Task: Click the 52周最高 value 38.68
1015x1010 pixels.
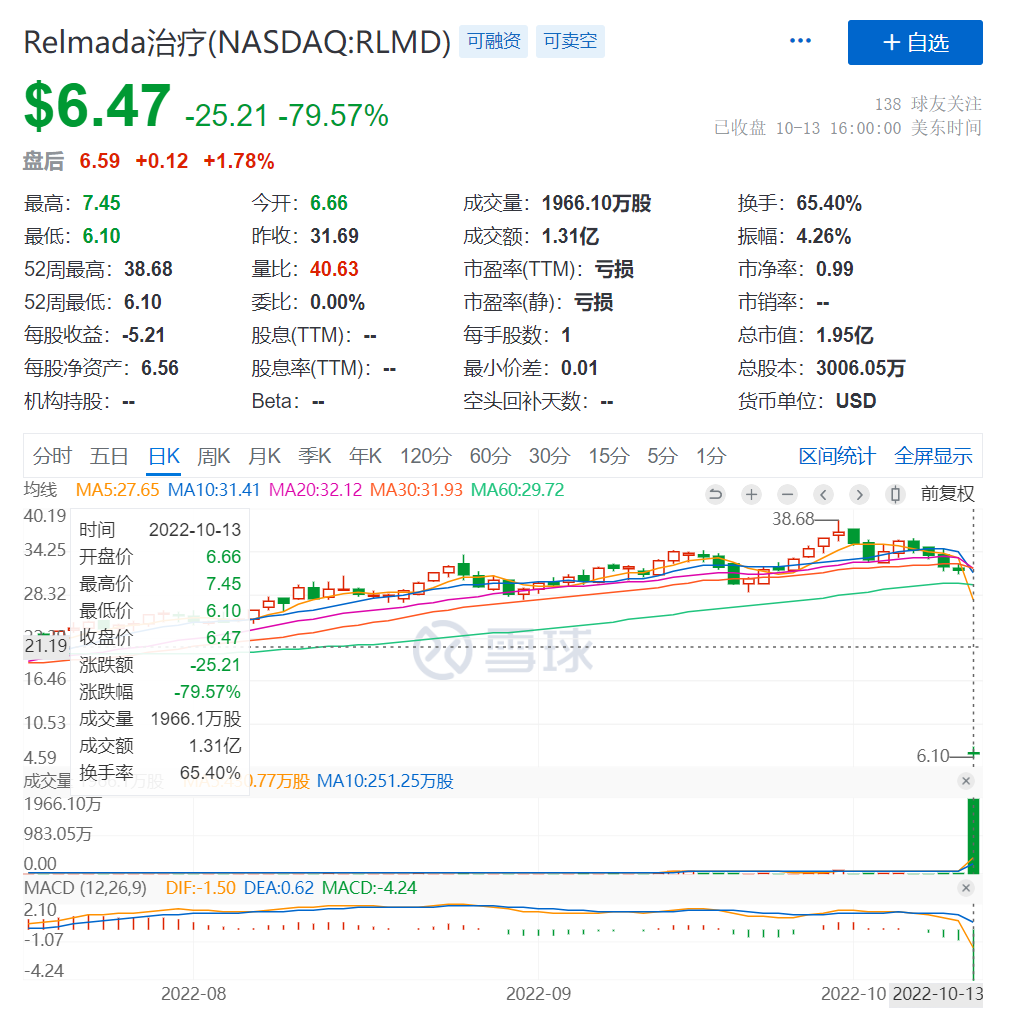Action: (148, 269)
